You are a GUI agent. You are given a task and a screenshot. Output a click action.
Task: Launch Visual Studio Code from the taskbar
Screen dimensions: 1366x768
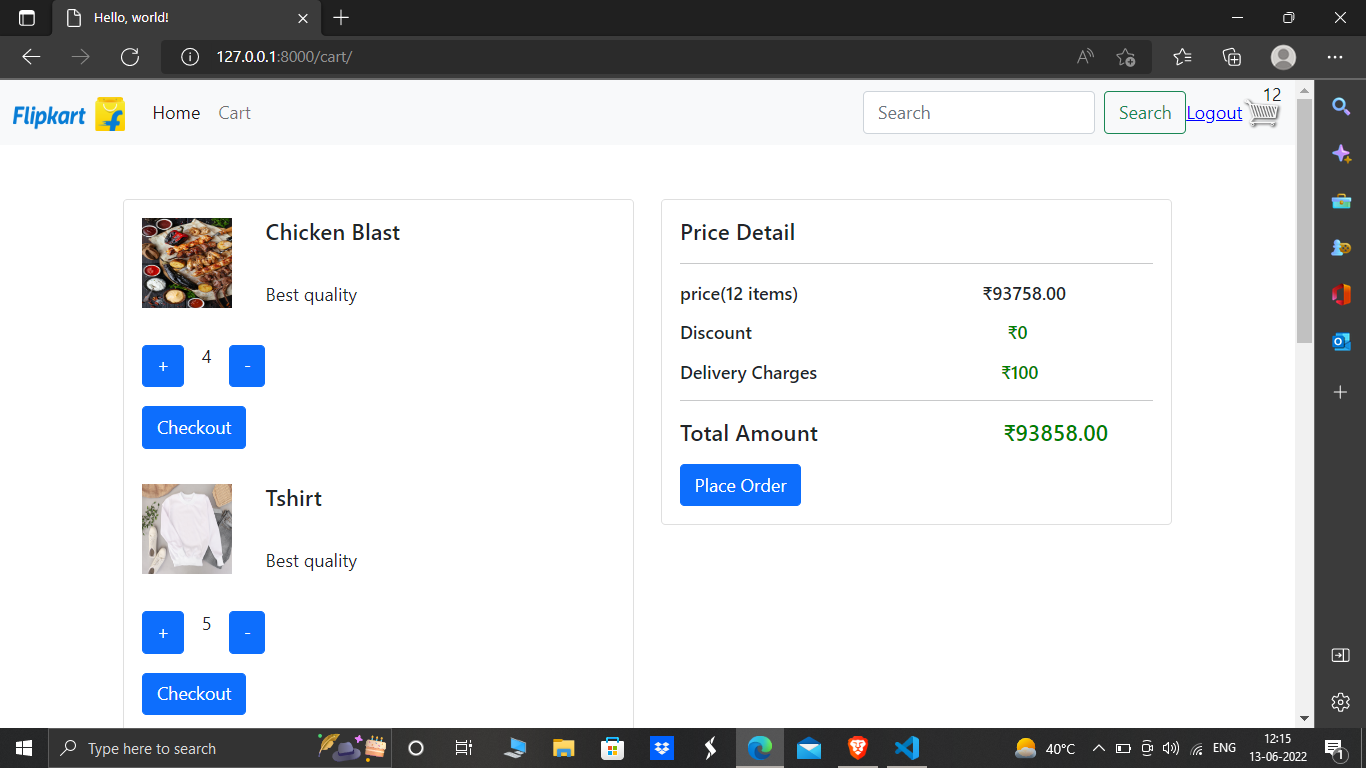906,747
